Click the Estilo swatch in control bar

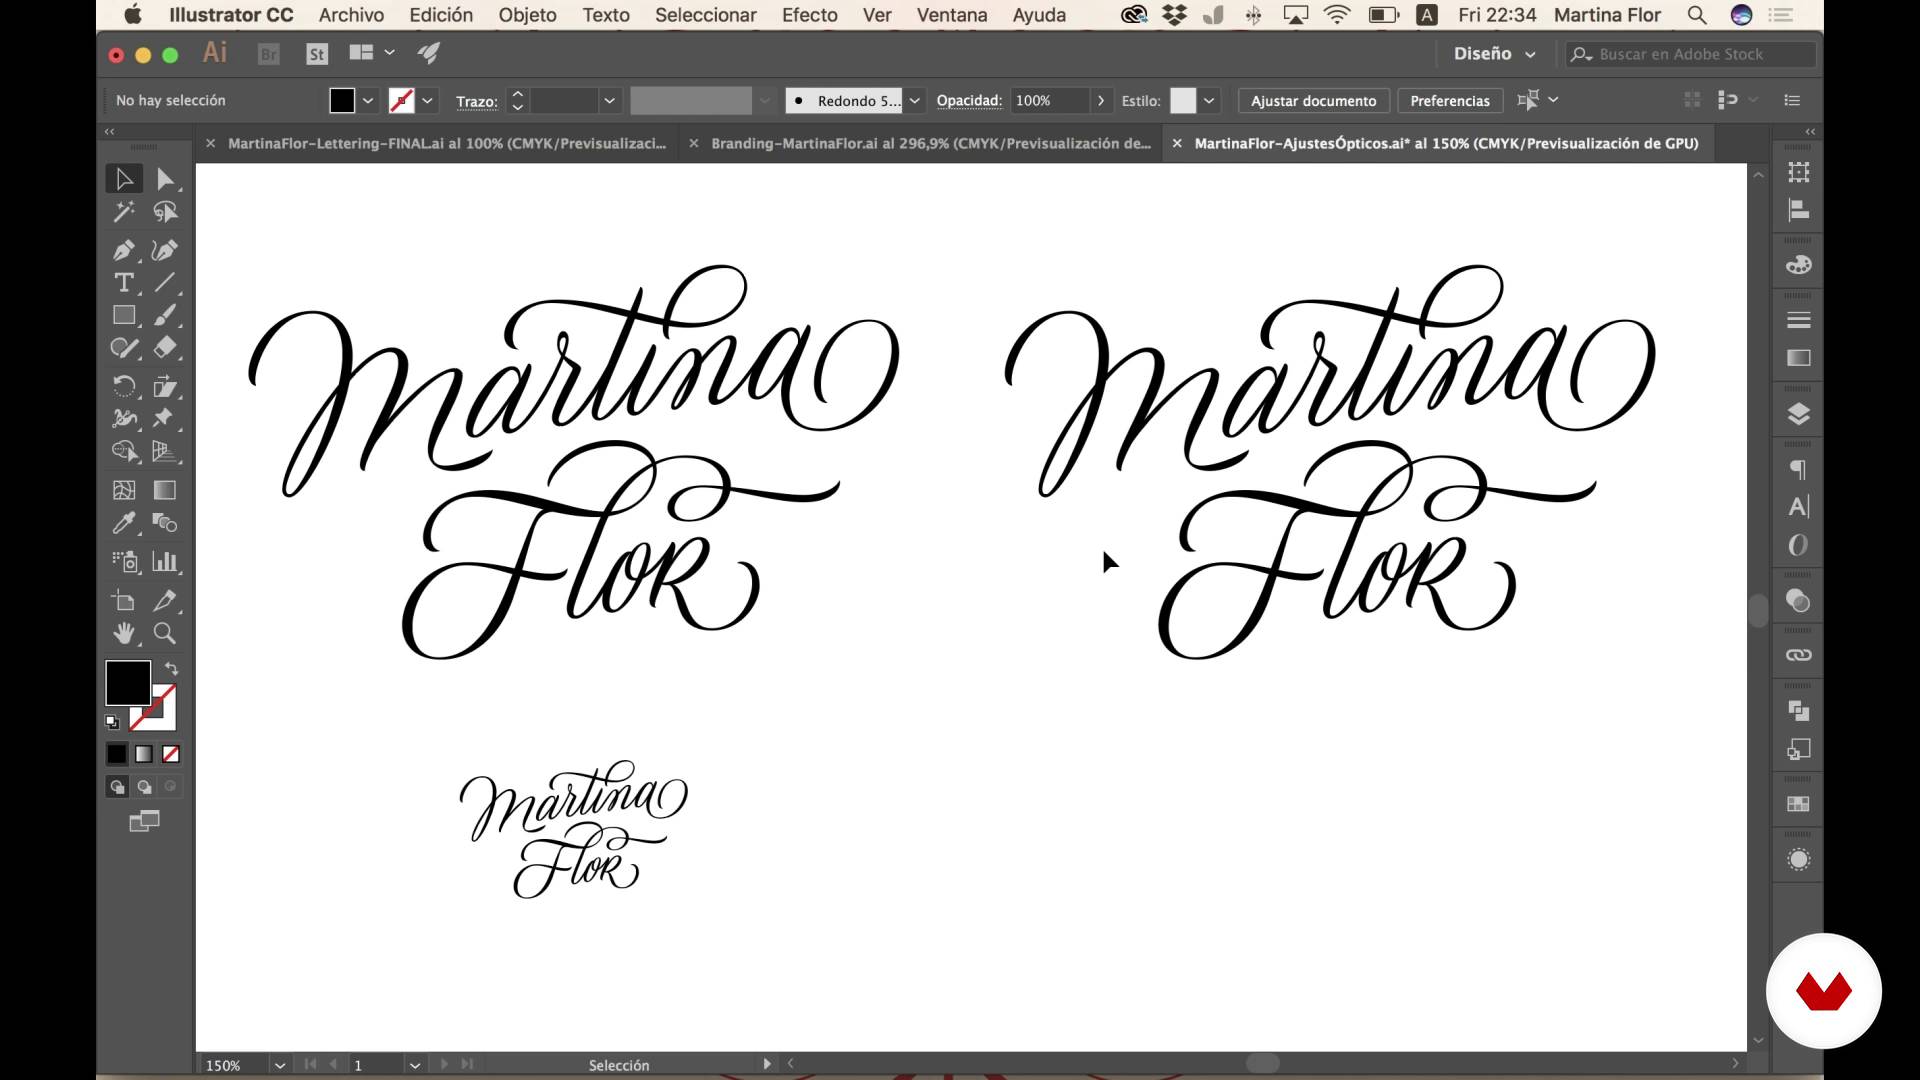pyautogui.click(x=1182, y=101)
